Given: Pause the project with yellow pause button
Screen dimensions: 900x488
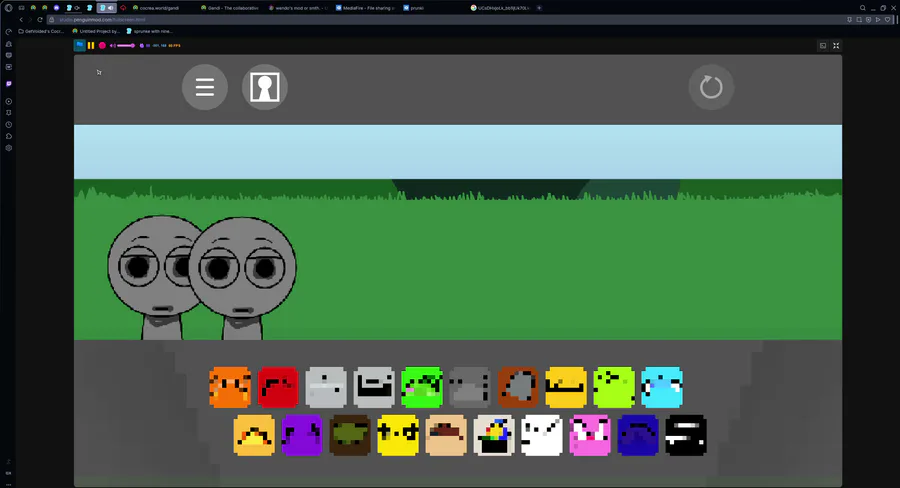Looking at the screenshot, I should point(91,45).
